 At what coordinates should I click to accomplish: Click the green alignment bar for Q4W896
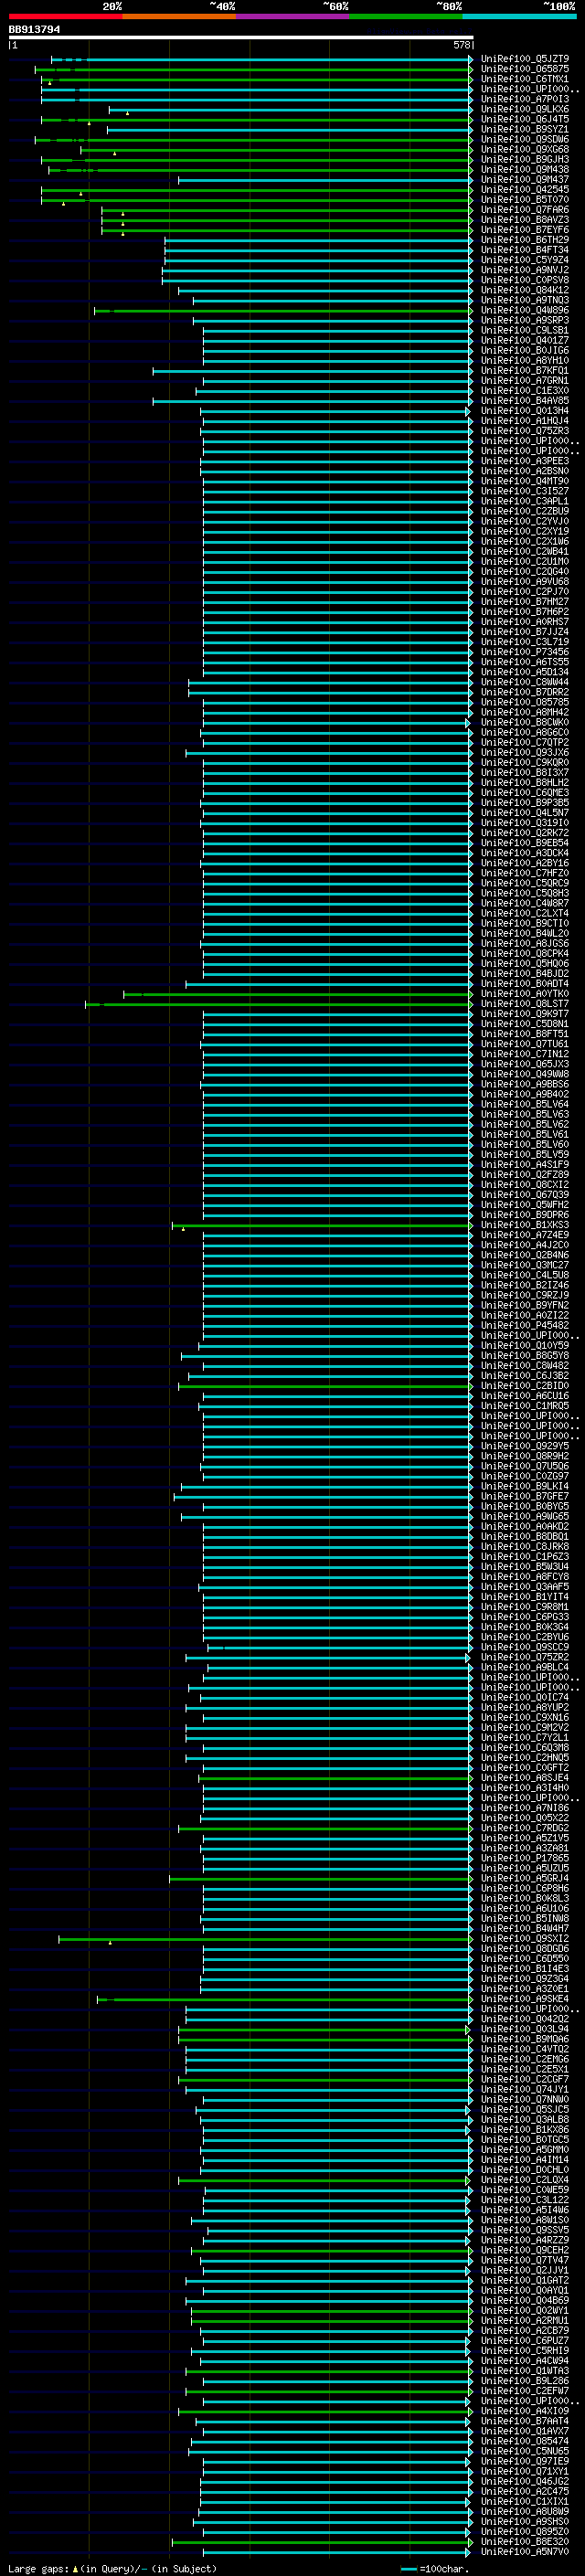pyautogui.click(x=283, y=311)
